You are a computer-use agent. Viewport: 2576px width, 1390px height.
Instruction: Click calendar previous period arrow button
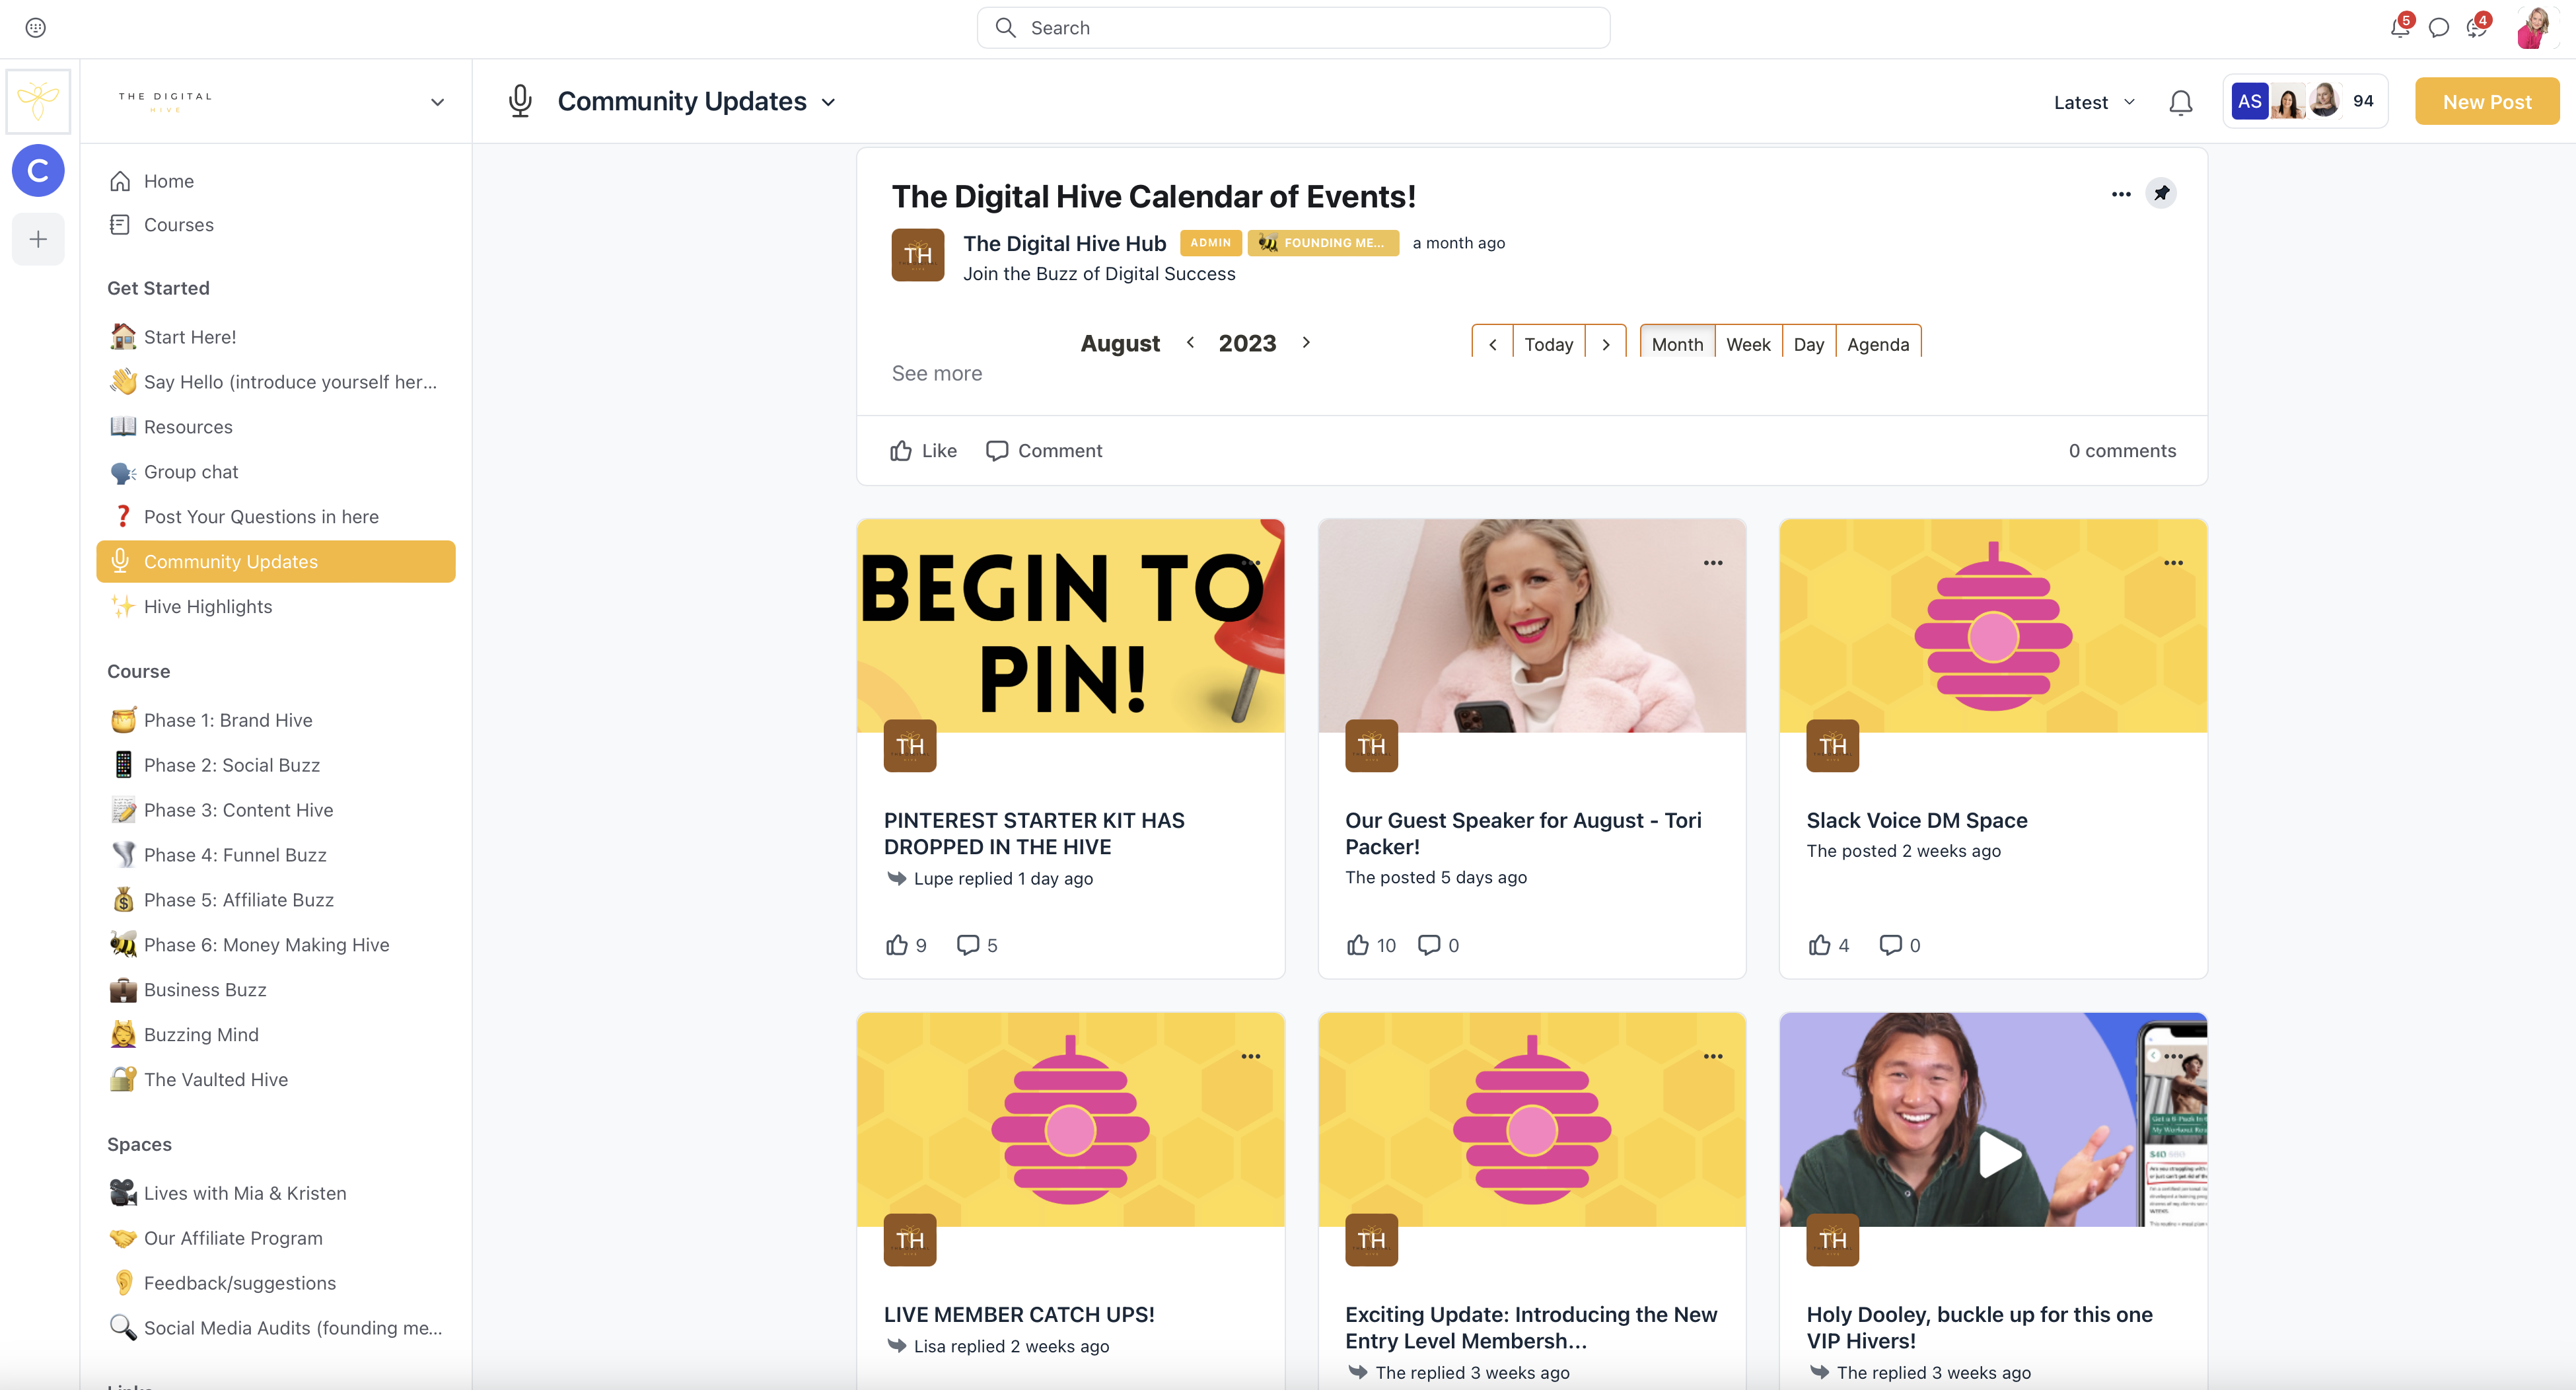pos(1492,343)
